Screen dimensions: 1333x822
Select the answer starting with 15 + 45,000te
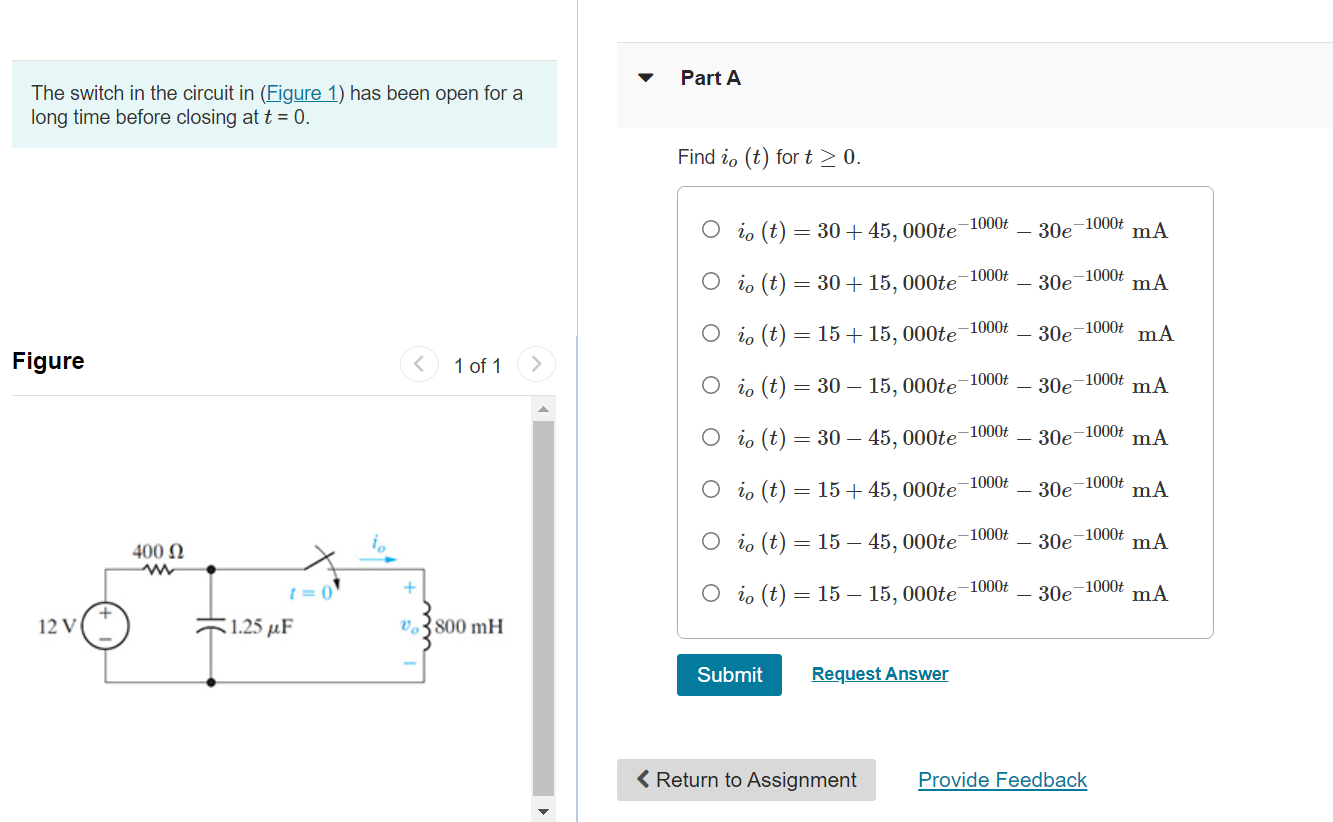(711, 488)
